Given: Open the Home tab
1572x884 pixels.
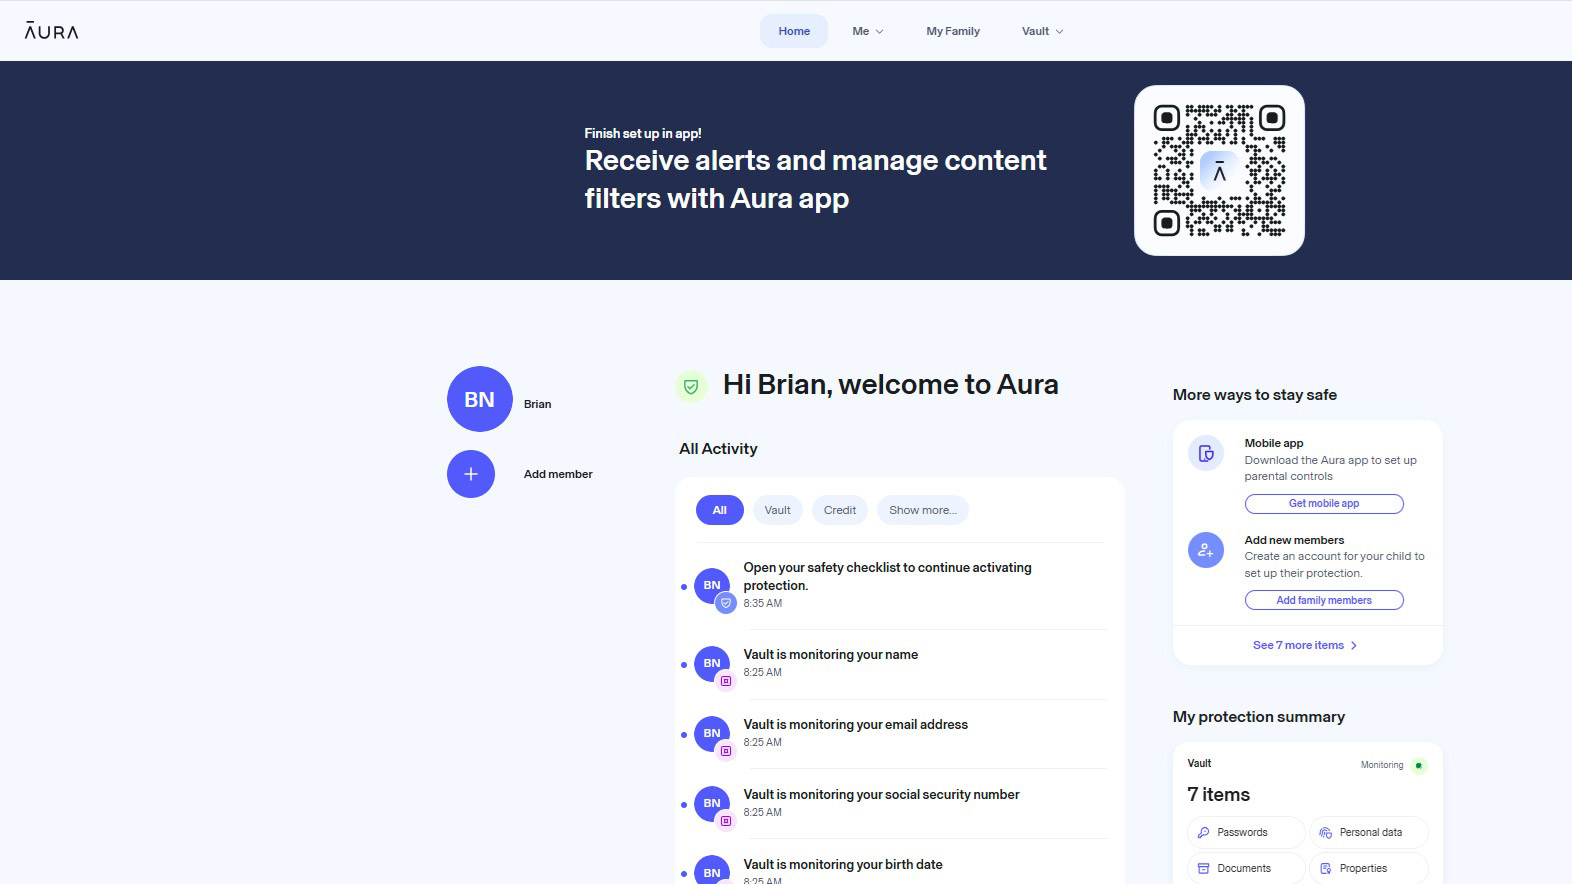Looking at the screenshot, I should coord(794,31).
